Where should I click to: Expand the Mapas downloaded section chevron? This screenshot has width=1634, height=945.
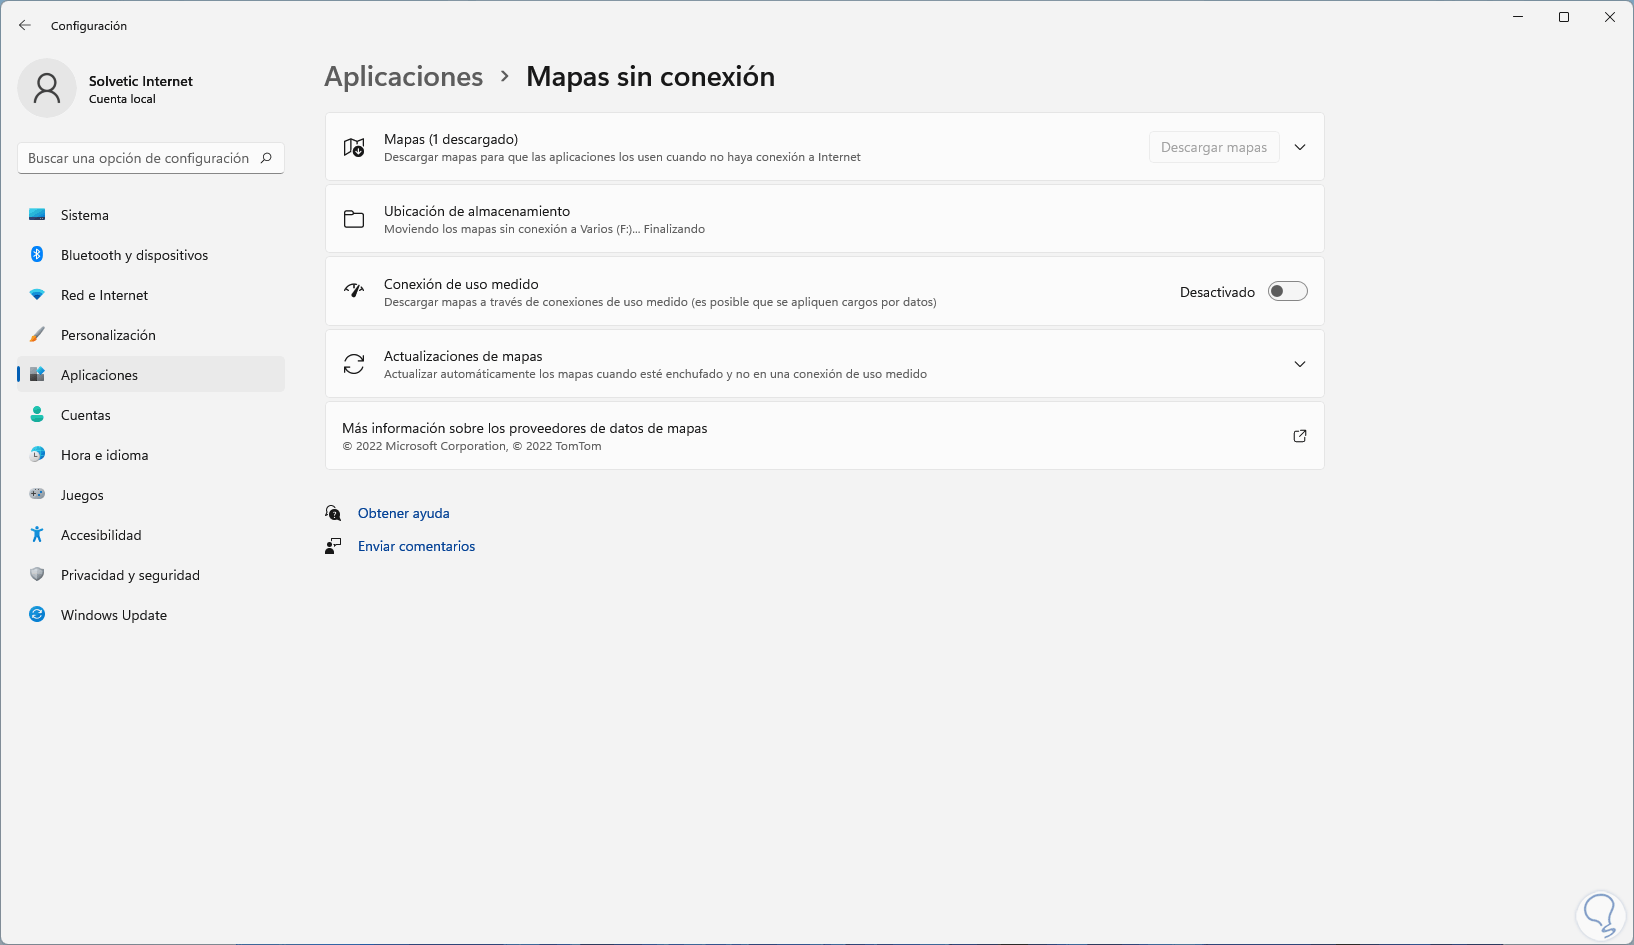[x=1300, y=147]
